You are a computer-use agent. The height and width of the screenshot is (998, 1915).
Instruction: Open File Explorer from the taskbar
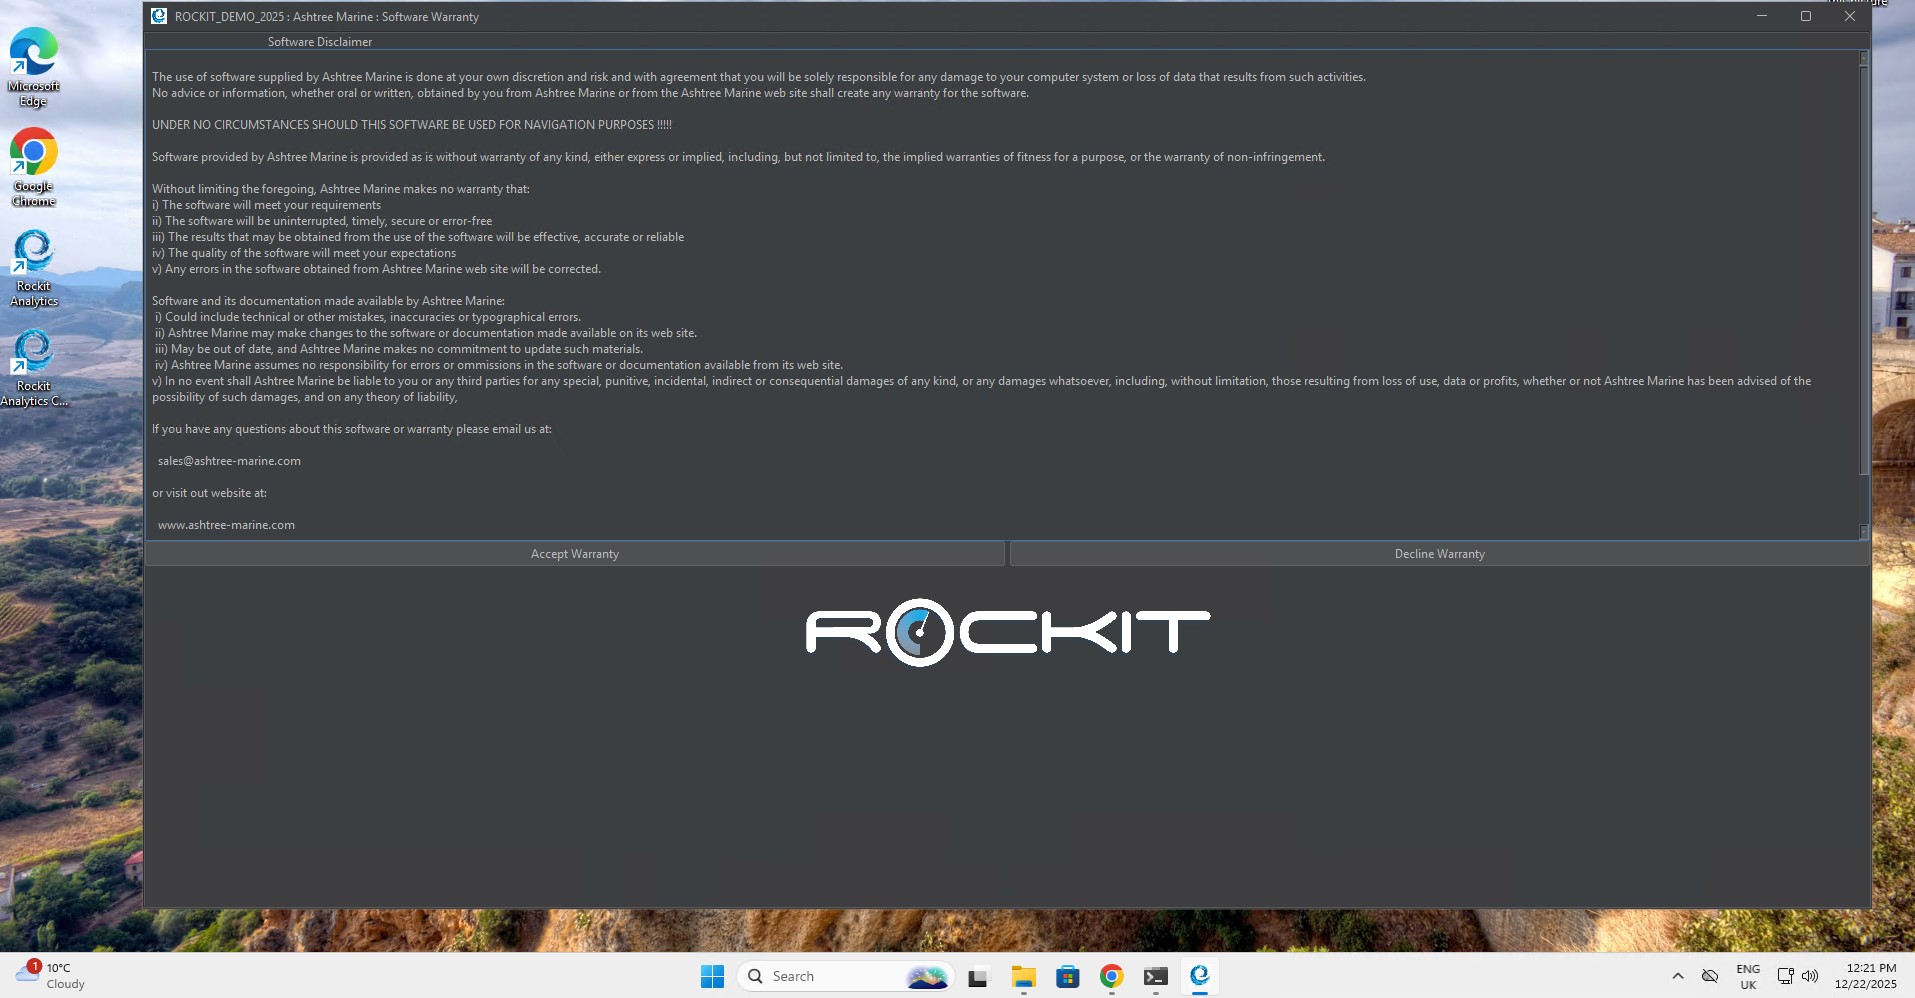[x=1023, y=977]
